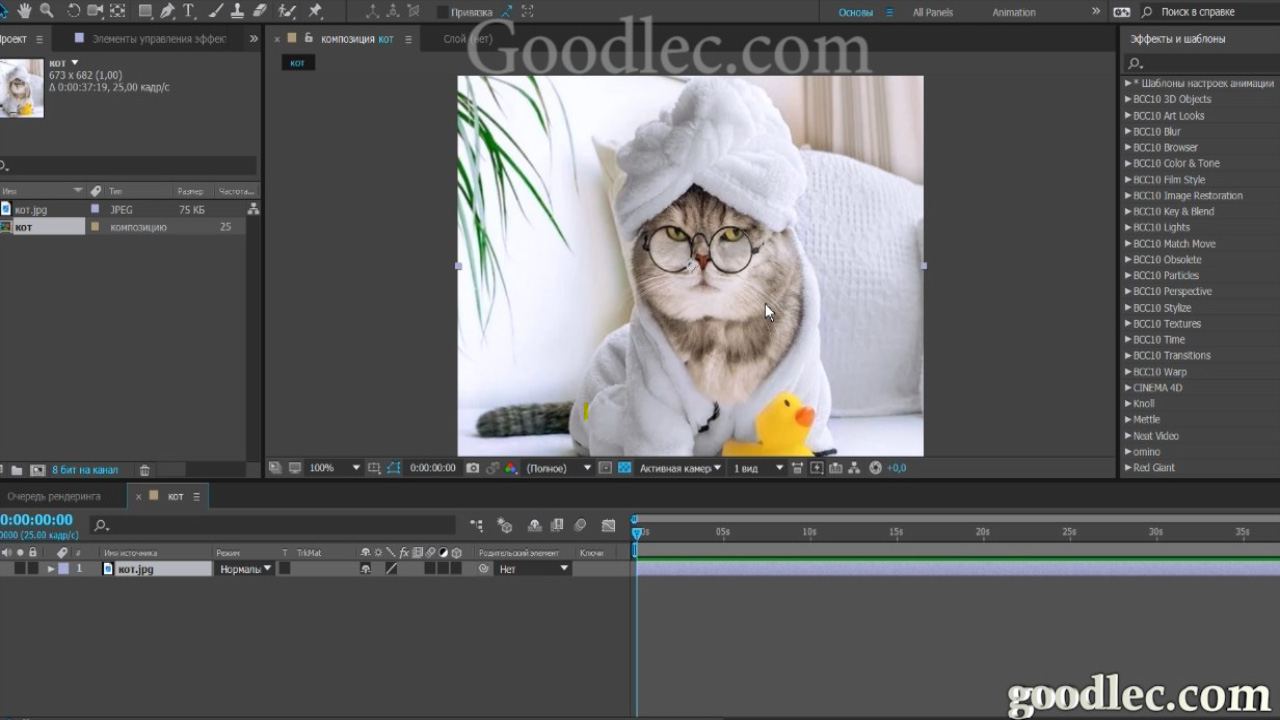Select the Rotation tool
Screen dimensions: 1280x720
click(73, 11)
